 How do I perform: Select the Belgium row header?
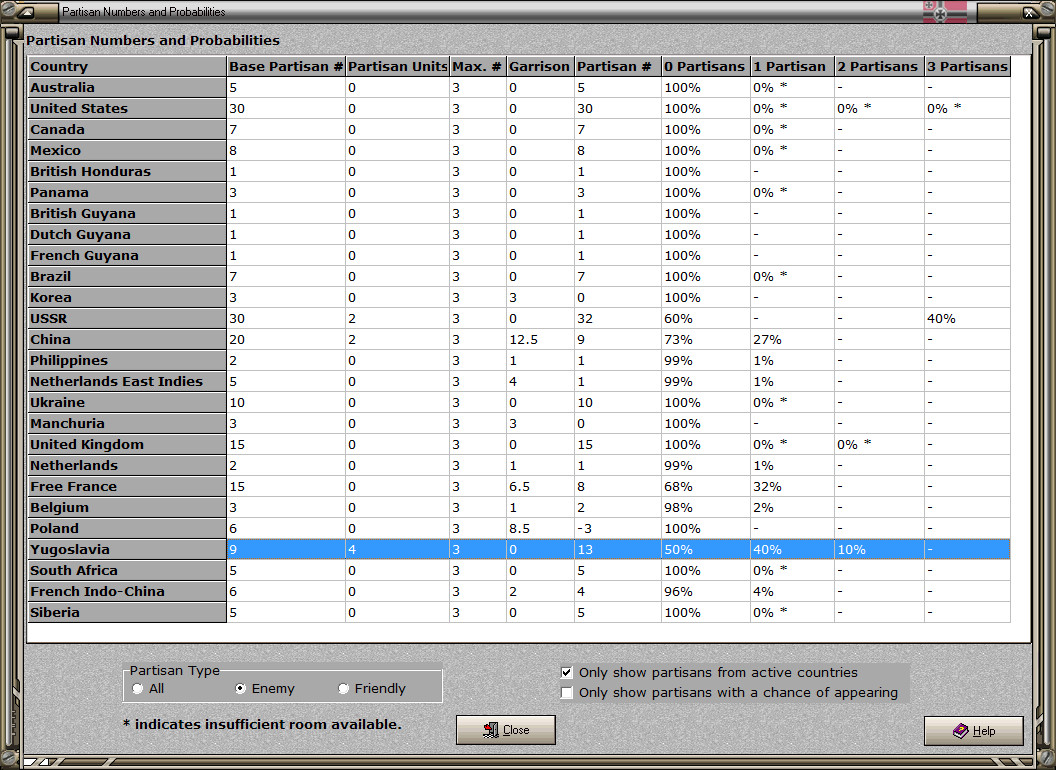tap(127, 507)
